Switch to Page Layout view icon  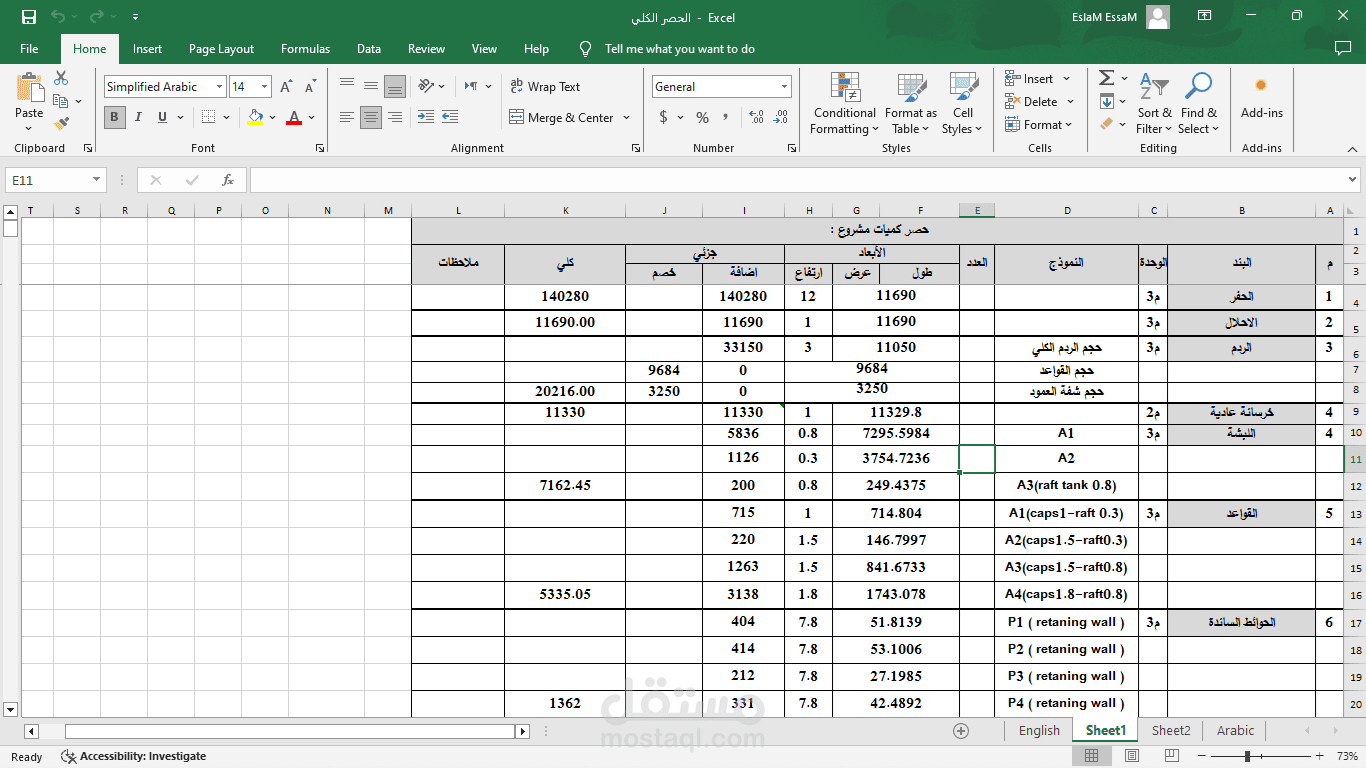(1131, 756)
